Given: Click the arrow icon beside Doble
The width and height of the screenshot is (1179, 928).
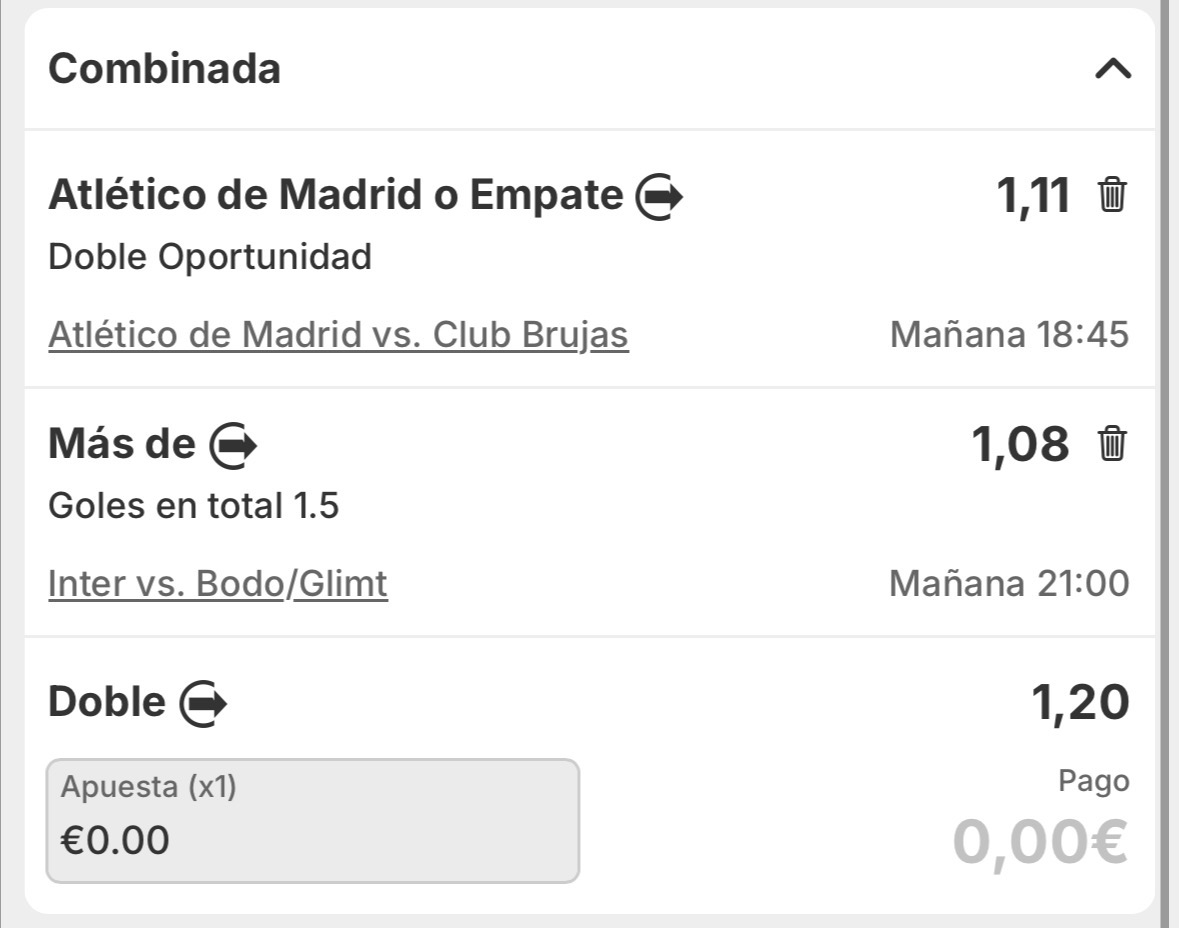Looking at the screenshot, I should point(203,704).
